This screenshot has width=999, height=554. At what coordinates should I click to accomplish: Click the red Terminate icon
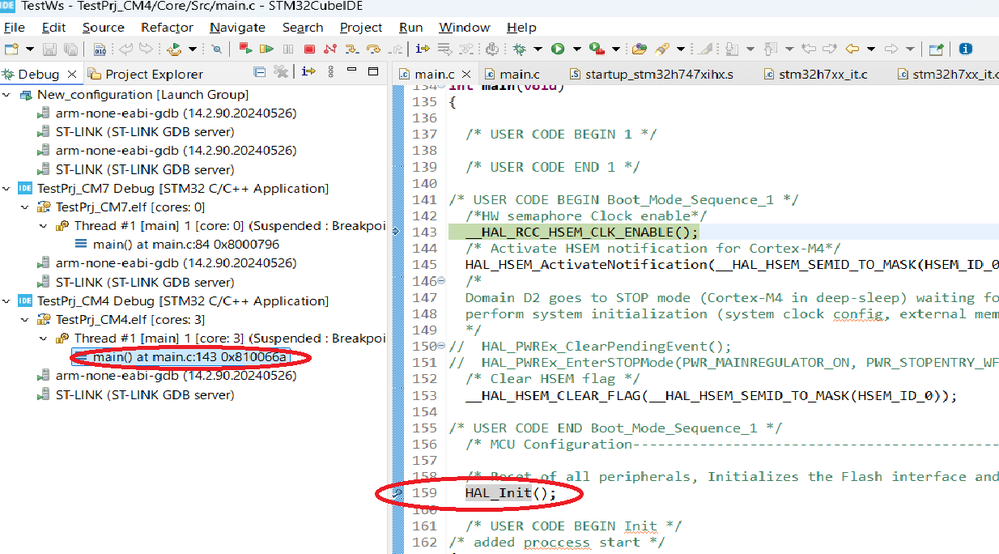tap(310, 49)
